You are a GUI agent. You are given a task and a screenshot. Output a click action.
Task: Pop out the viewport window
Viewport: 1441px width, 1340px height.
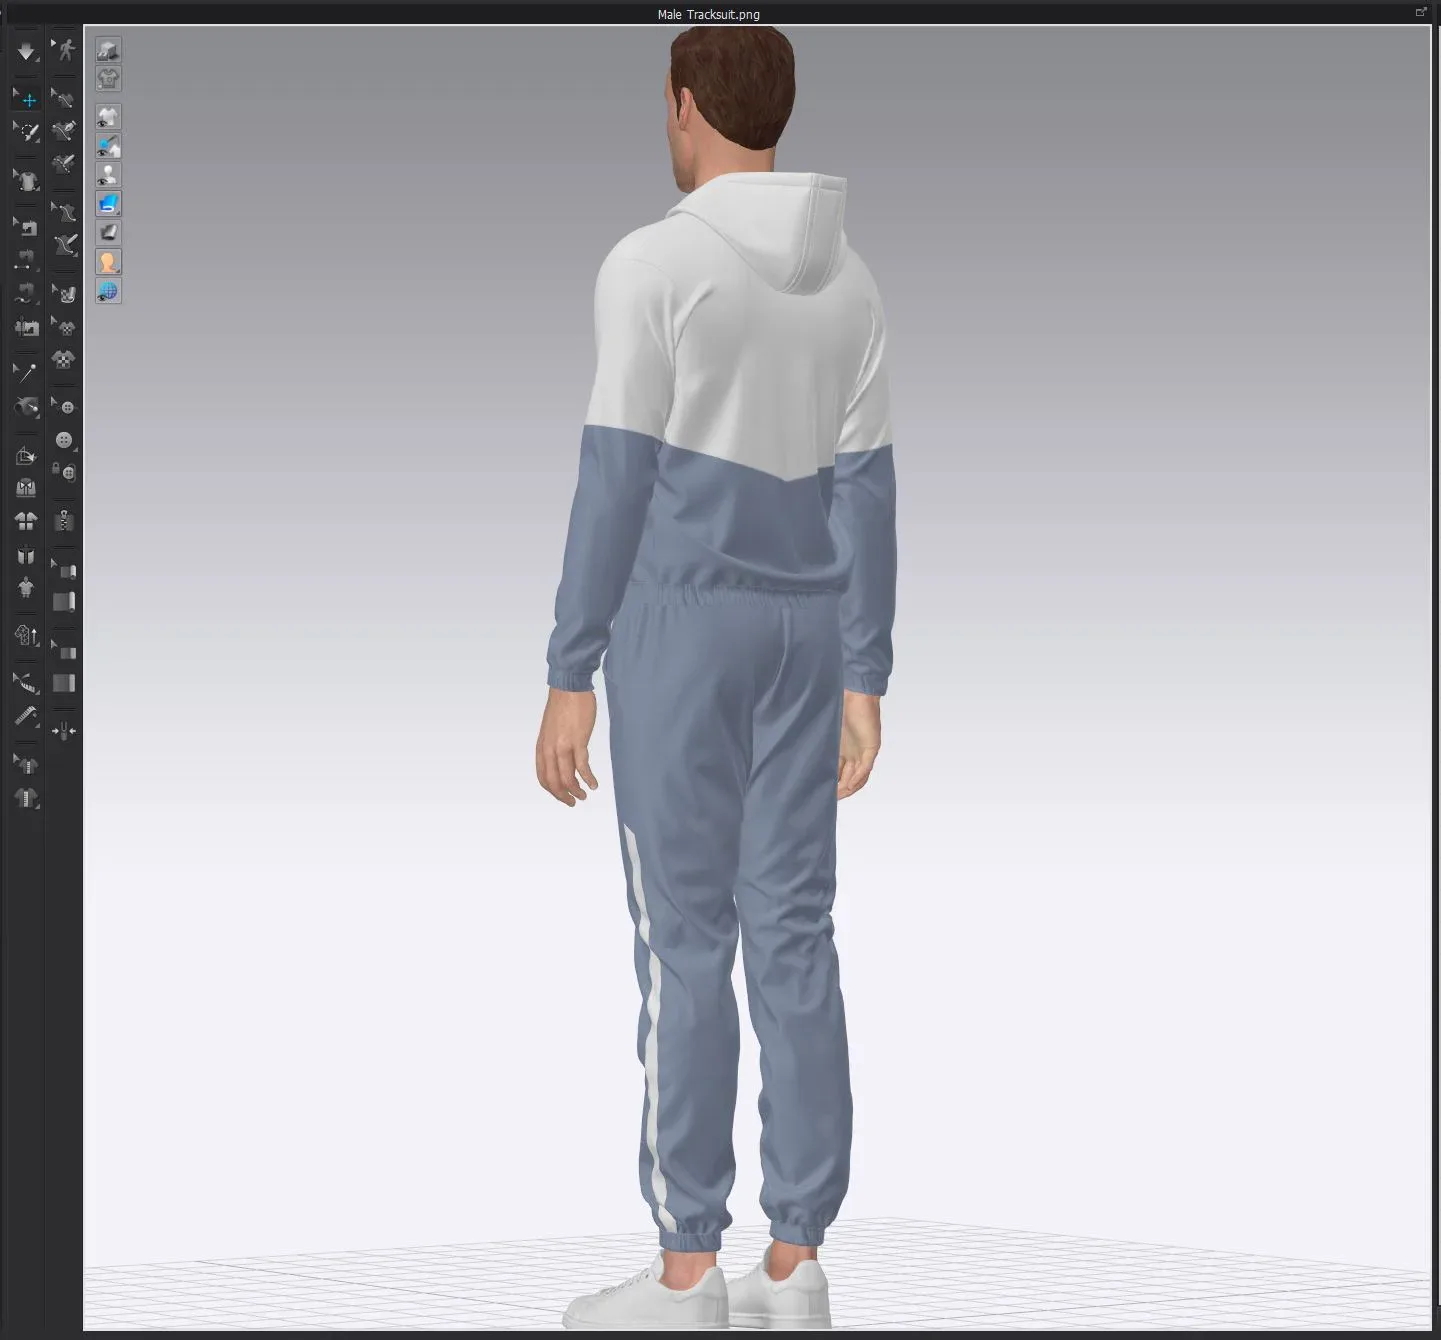pyautogui.click(x=1421, y=11)
